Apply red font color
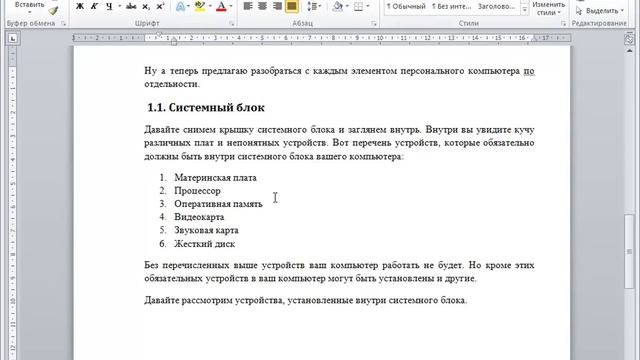Image resolution: width=640 pixels, height=360 pixels. (x=221, y=6)
